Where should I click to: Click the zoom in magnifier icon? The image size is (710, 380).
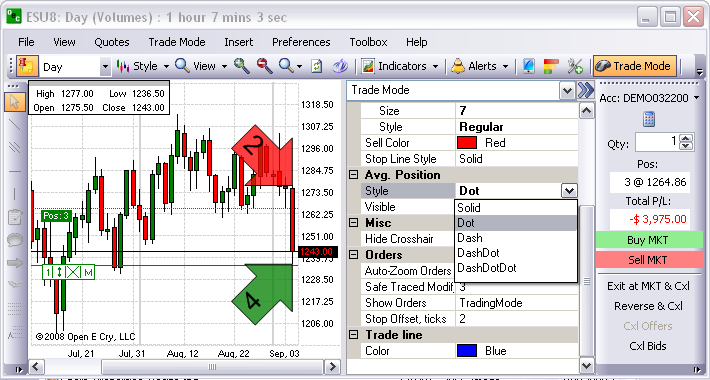pos(242,66)
